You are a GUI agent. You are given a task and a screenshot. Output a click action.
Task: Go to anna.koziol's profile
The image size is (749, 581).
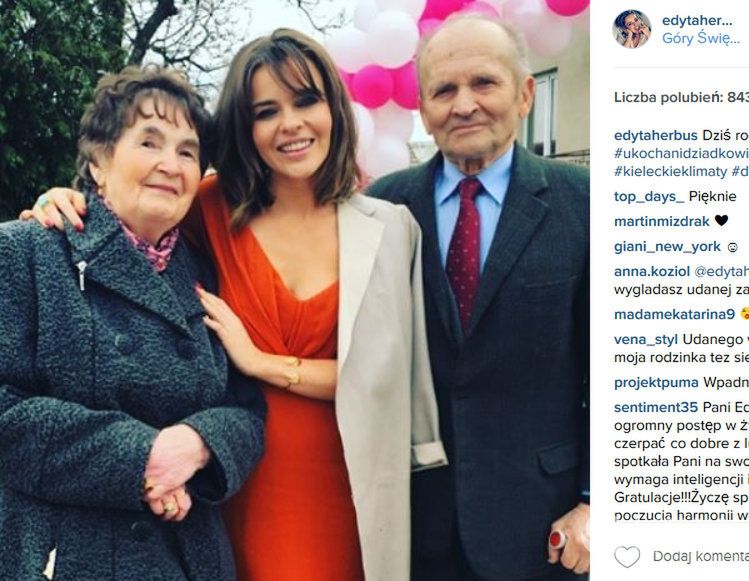[x=651, y=271]
